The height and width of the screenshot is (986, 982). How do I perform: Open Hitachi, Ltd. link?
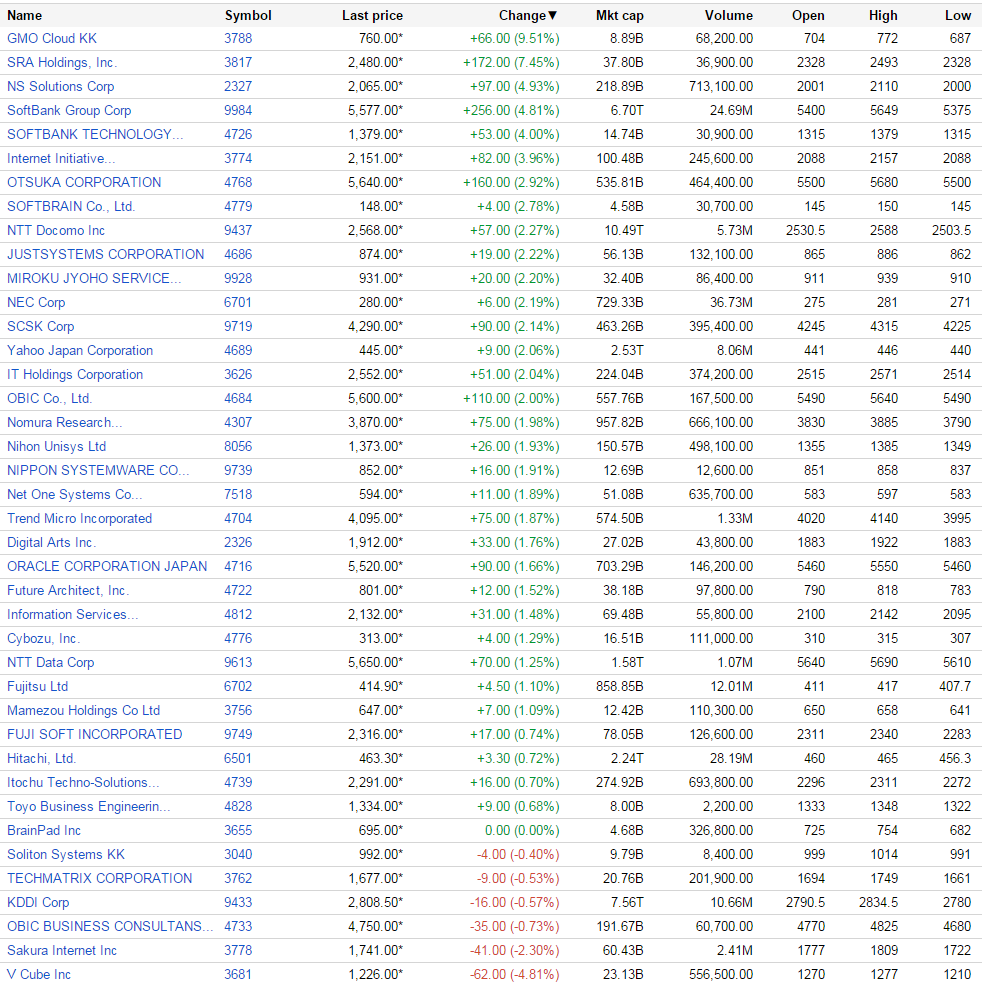[41, 759]
